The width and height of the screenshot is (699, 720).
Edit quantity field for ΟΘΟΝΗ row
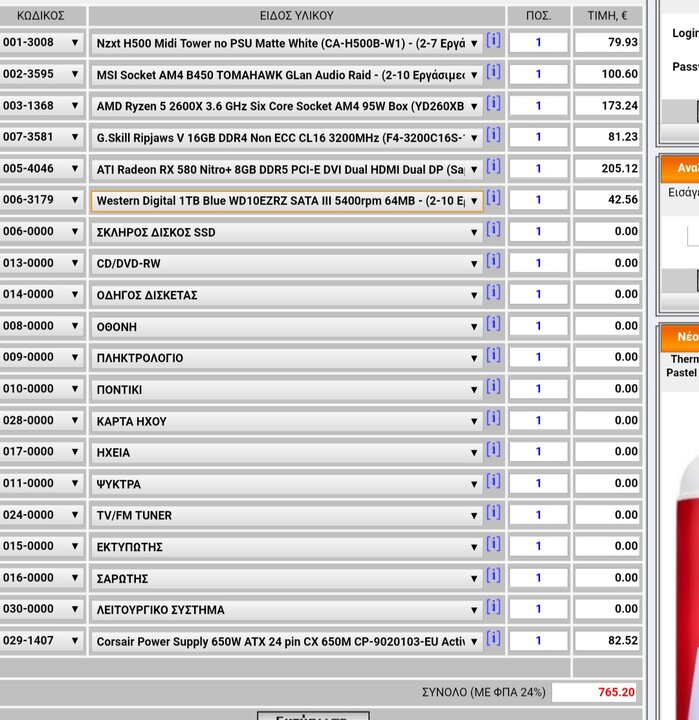tap(538, 326)
